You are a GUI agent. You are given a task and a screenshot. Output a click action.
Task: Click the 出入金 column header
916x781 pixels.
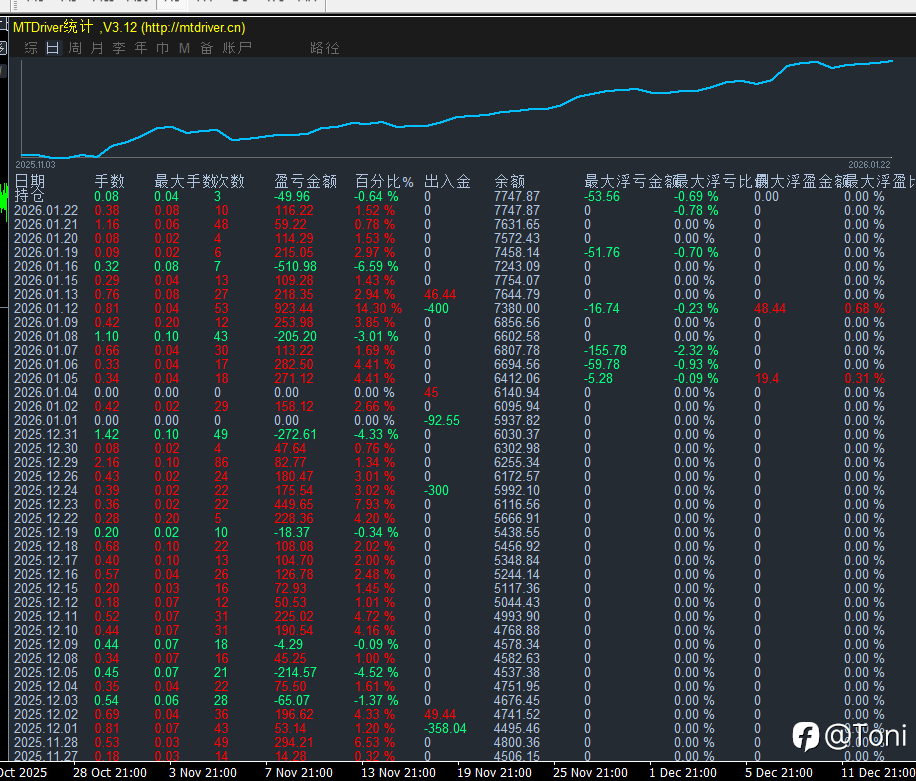tap(447, 181)
